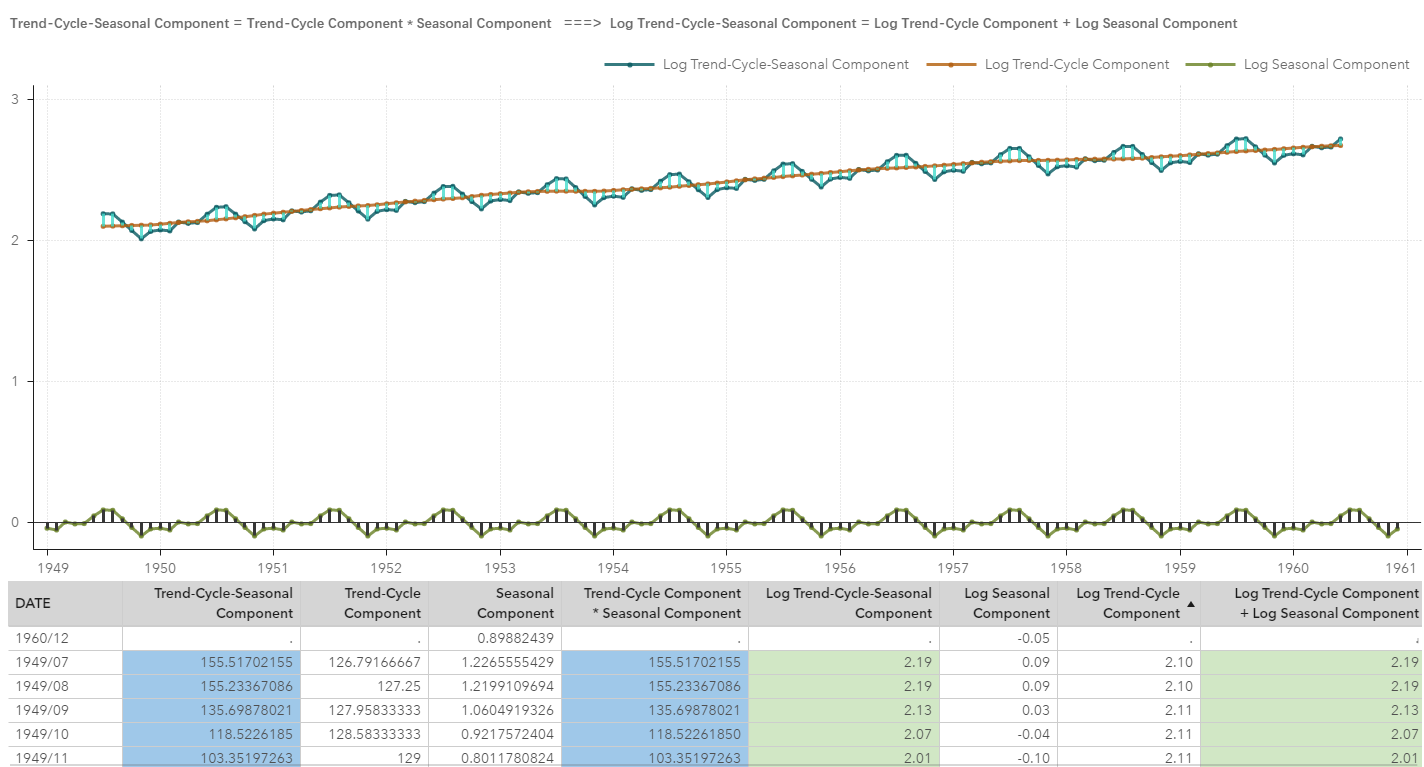Select the Log Seasonal Component legend entry

tap(1297, 64)
